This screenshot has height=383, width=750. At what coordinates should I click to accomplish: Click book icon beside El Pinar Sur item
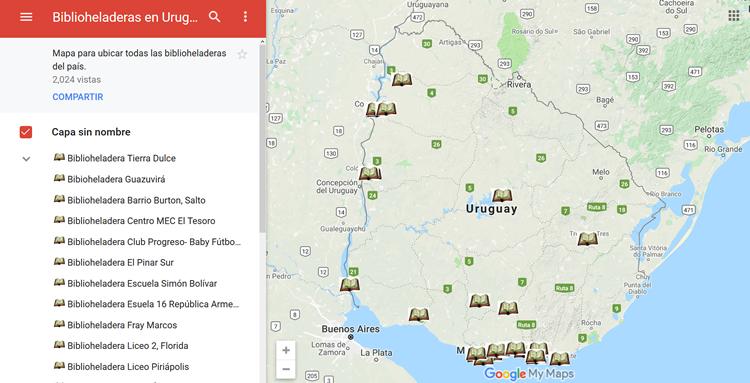point(59,261)
